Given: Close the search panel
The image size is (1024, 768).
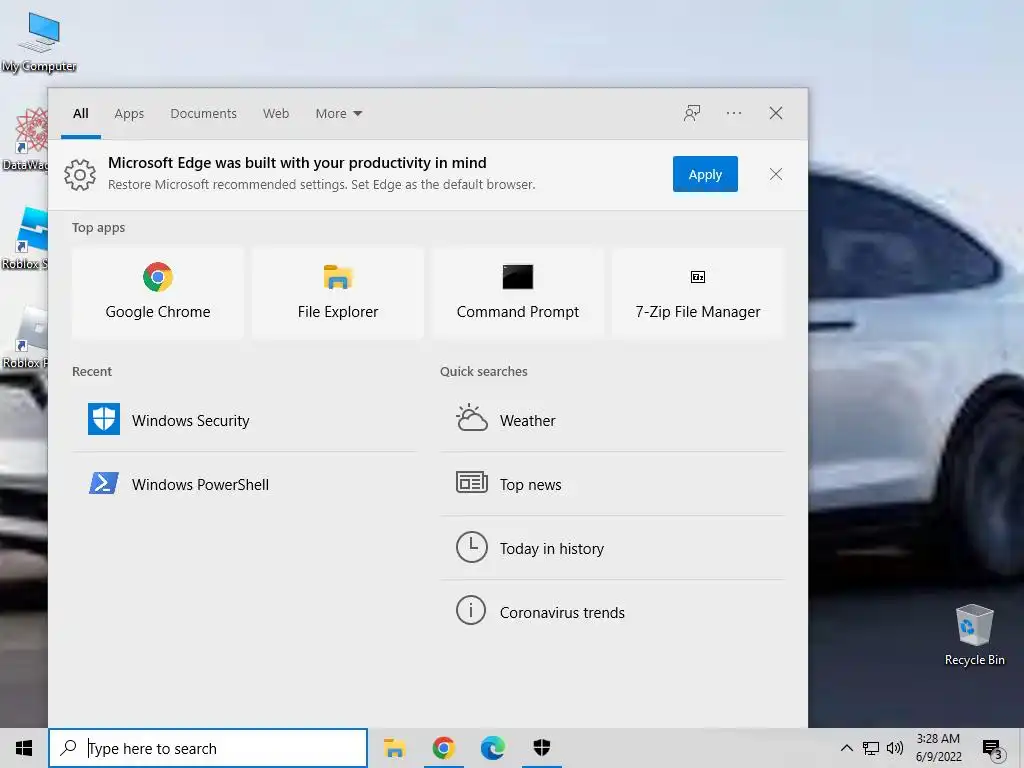Looking at the screenshot, I should coord(775,113).
